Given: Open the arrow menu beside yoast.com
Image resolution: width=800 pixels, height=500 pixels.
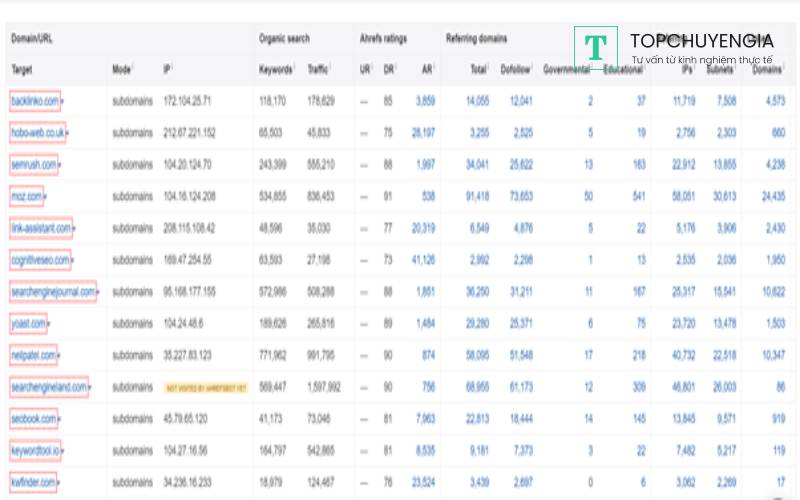Looking at the screenshot, I should pyautogui.click(x=47, y=324).
